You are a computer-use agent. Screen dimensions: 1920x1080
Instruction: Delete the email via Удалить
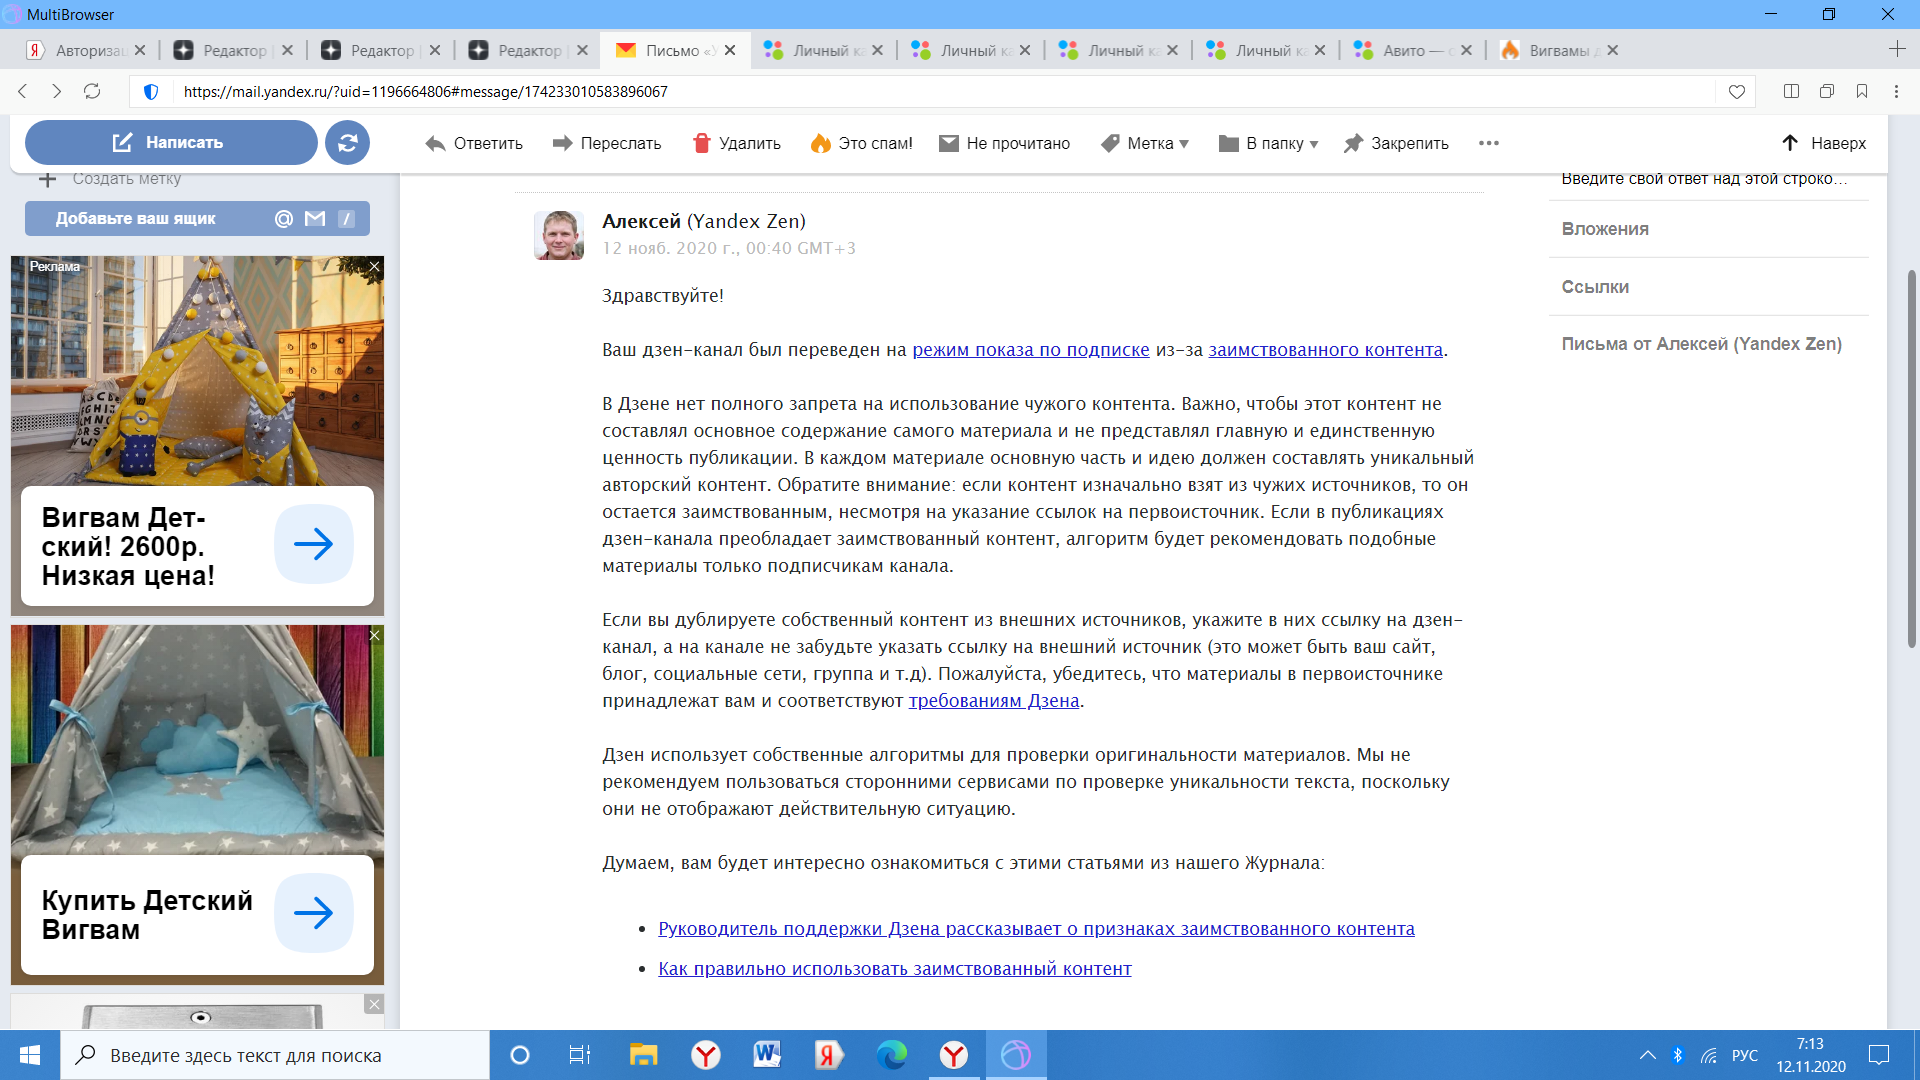tap(737, 144)
